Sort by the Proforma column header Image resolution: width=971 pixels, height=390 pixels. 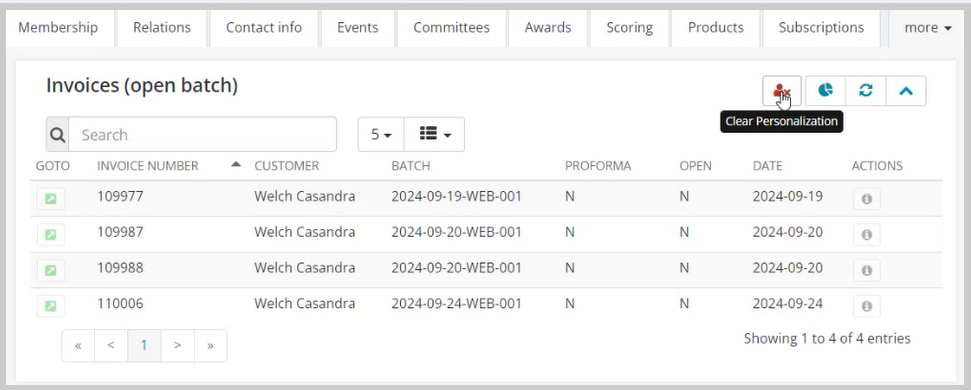click(598, 166)
